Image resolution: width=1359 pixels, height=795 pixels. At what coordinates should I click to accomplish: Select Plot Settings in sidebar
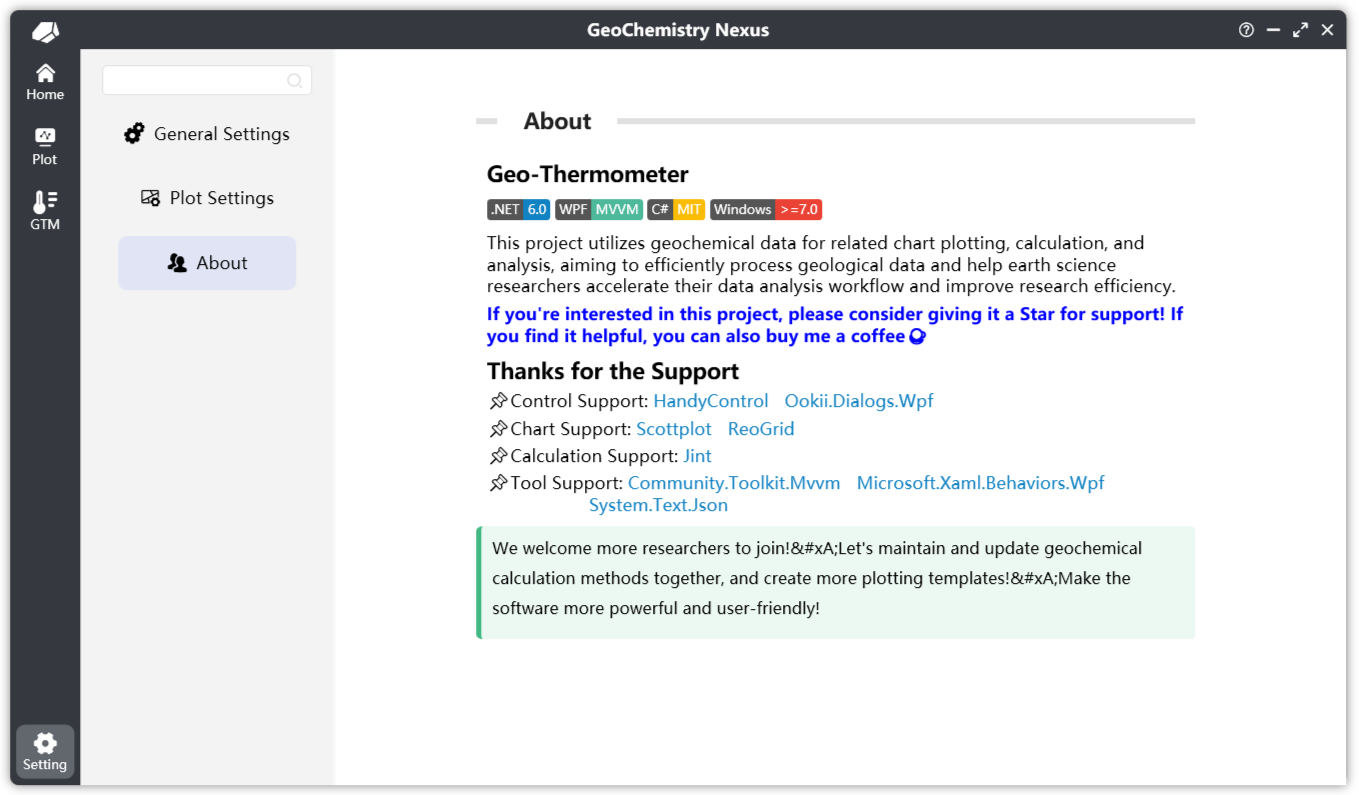(207, 198)
